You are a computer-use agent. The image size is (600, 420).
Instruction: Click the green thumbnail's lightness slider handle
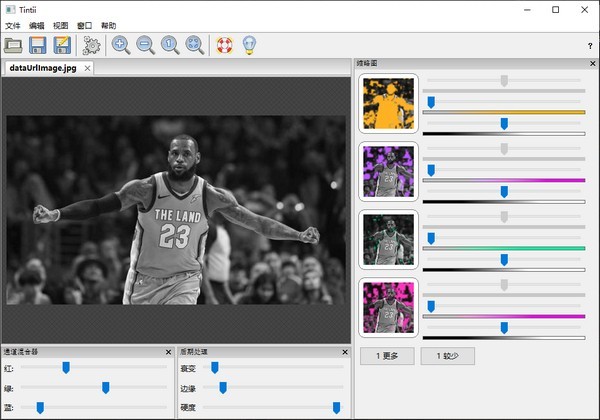[x=504, y=260]
